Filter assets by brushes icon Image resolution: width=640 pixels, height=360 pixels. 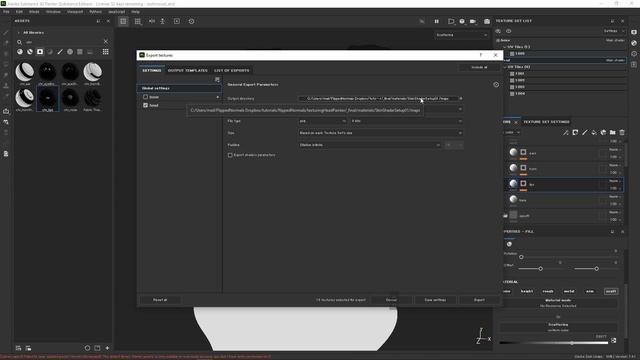point(60,52)
